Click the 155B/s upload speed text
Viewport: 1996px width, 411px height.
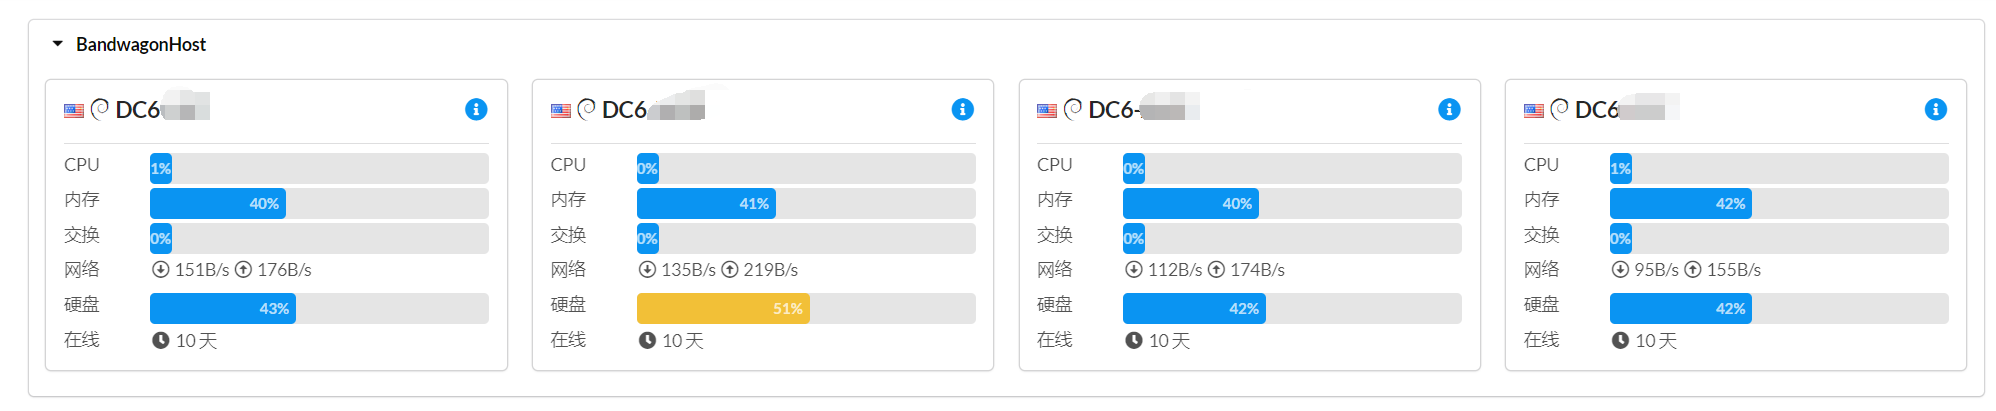coord(1734,270)
